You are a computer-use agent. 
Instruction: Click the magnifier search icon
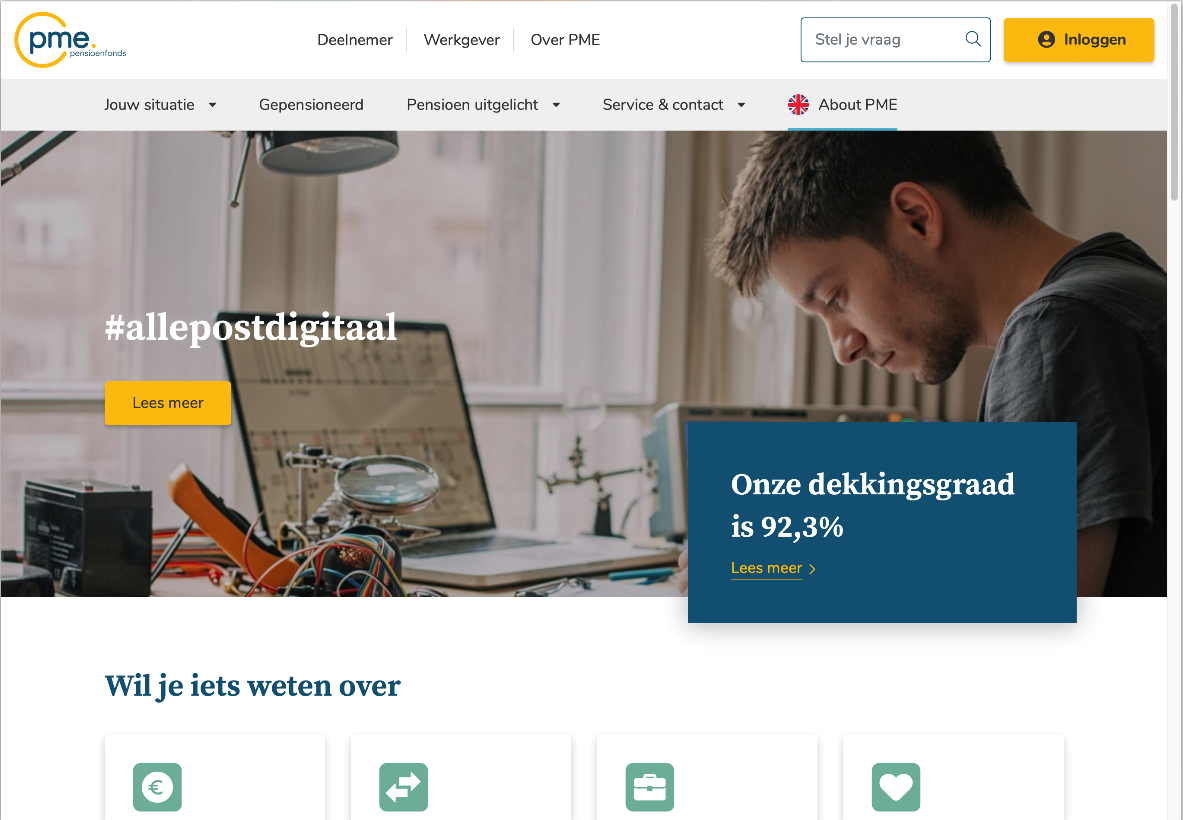click(x=973, y=39)
